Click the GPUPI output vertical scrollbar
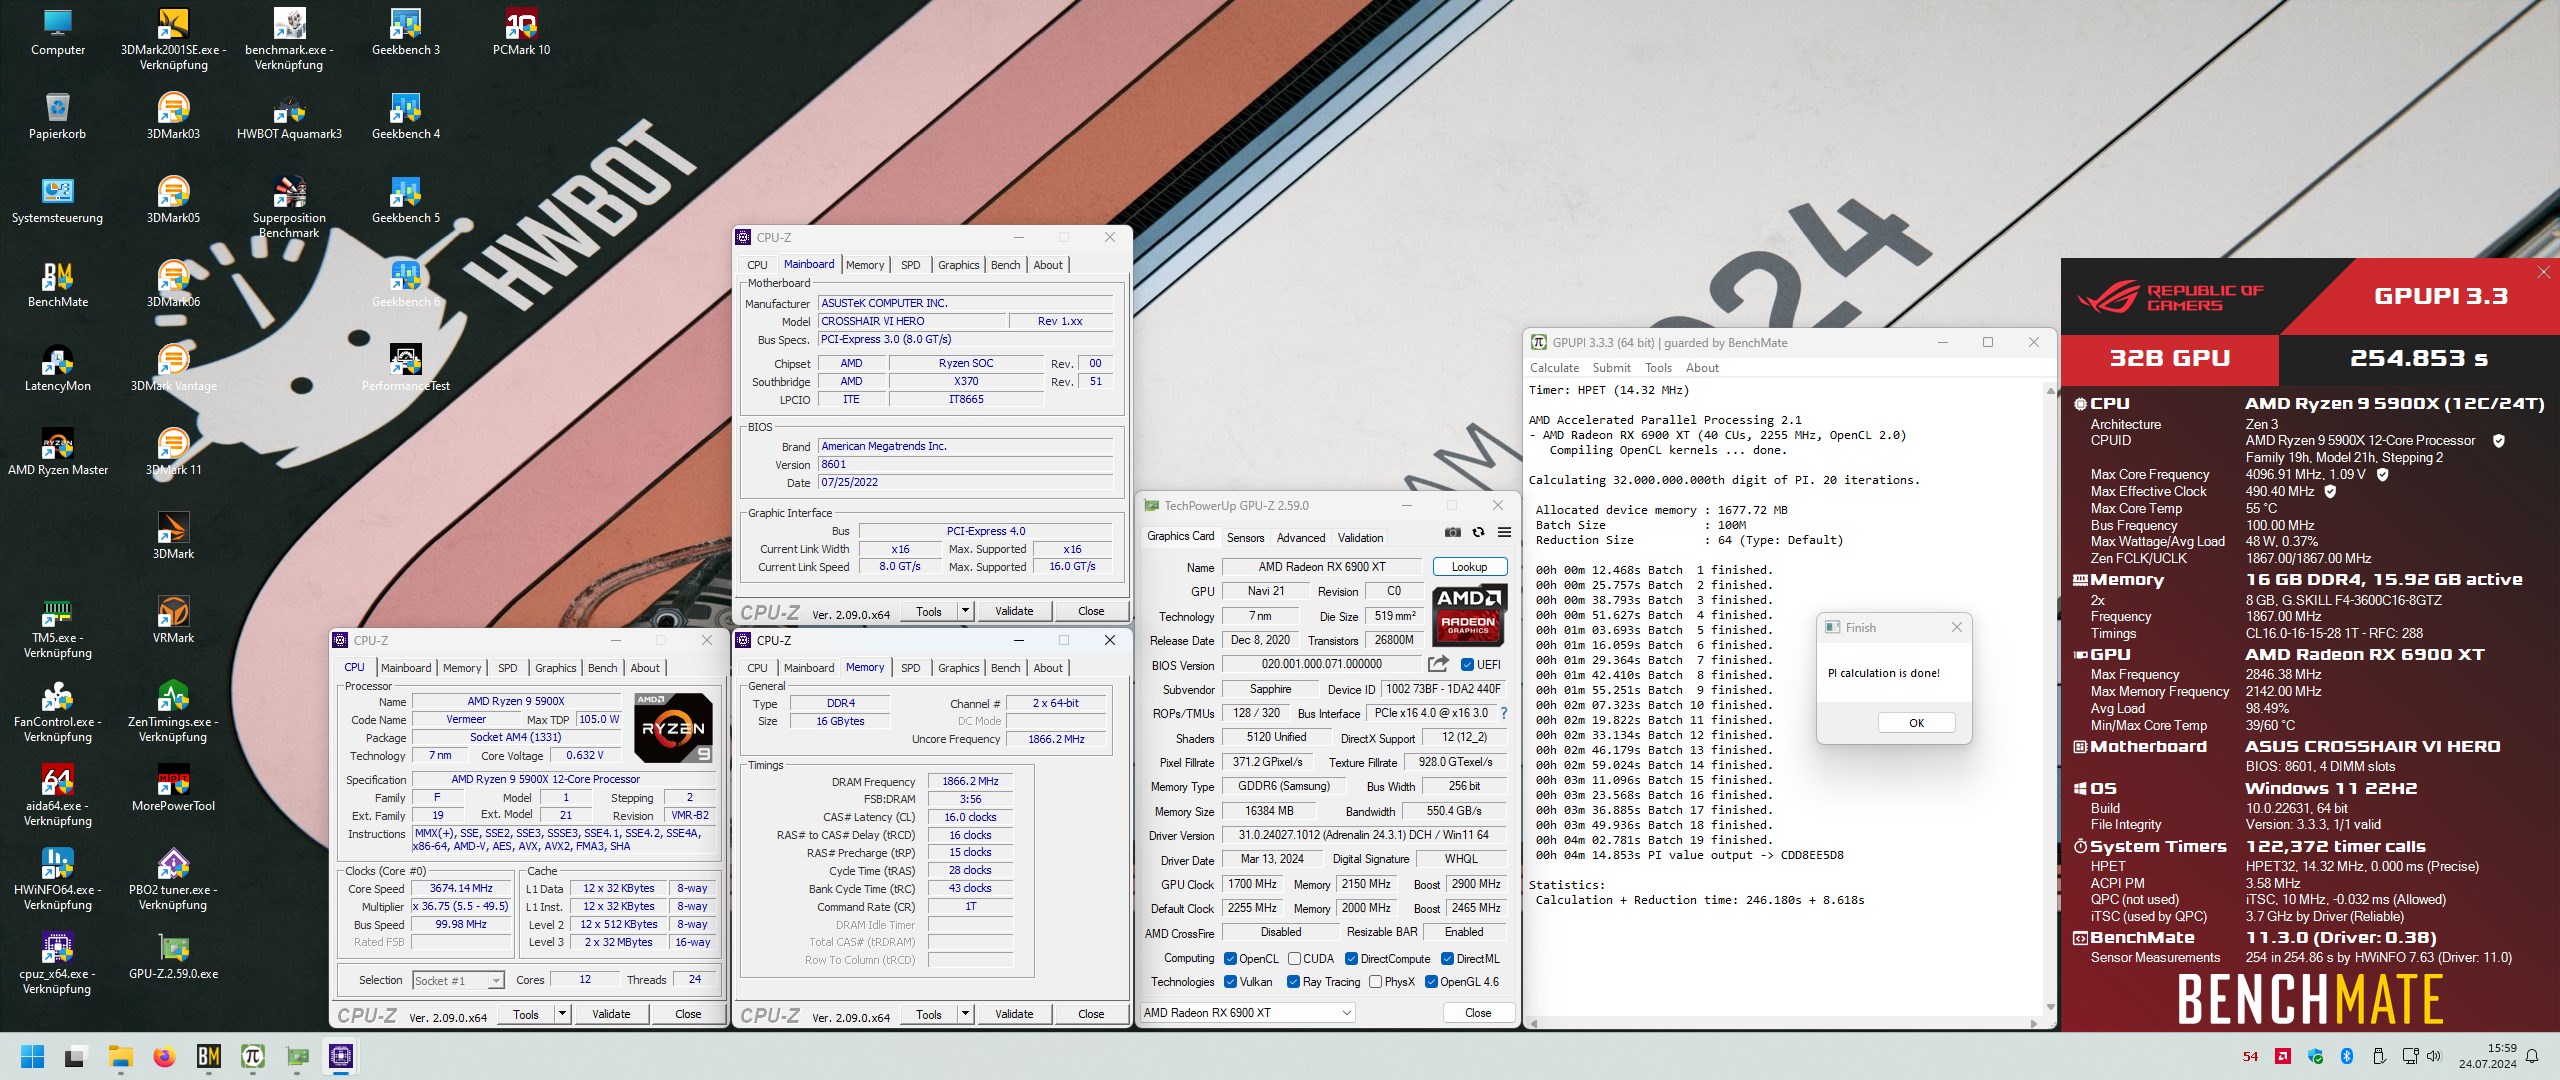Screen dimensions: 2560x1080 pos(2050,698)
